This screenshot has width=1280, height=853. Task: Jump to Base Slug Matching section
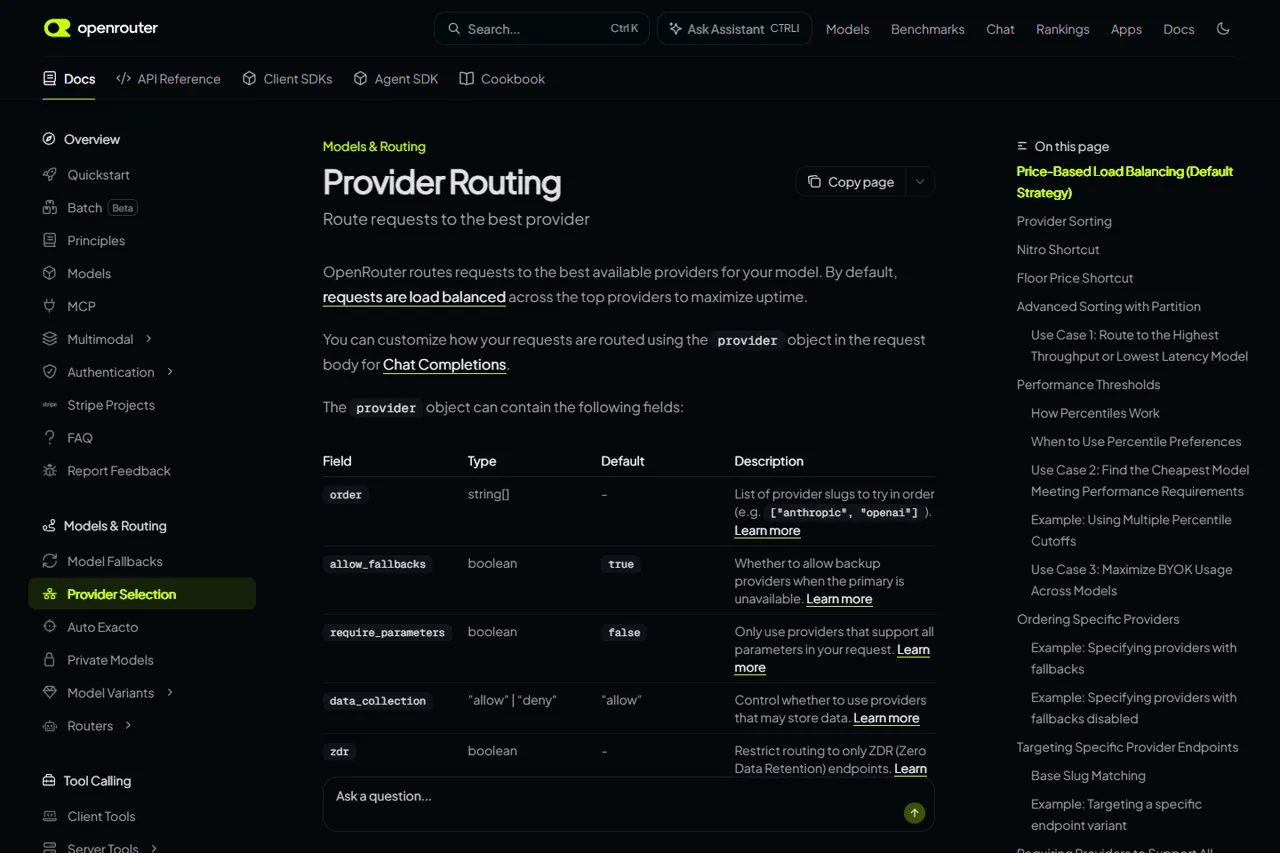[x=1088, y=776]
